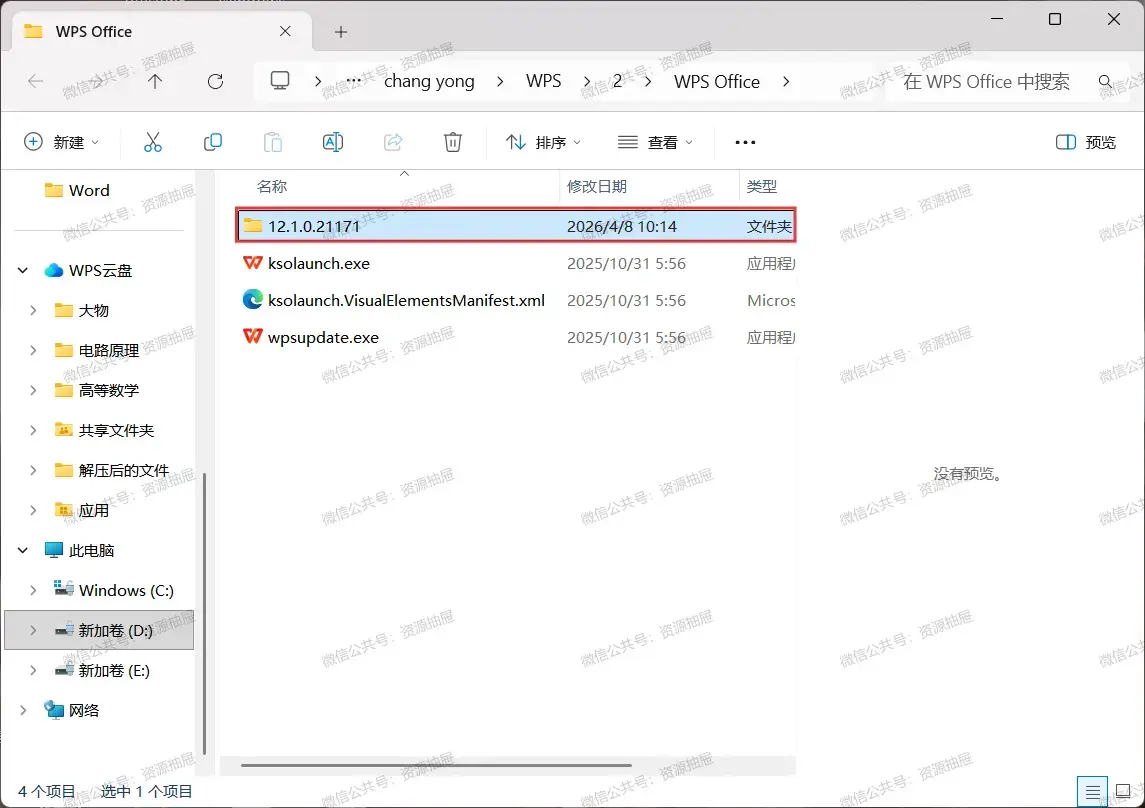Open the three-dot more options menu
Image resolution: width=1145 pixels, height=808 pixels.
point(745,142)
